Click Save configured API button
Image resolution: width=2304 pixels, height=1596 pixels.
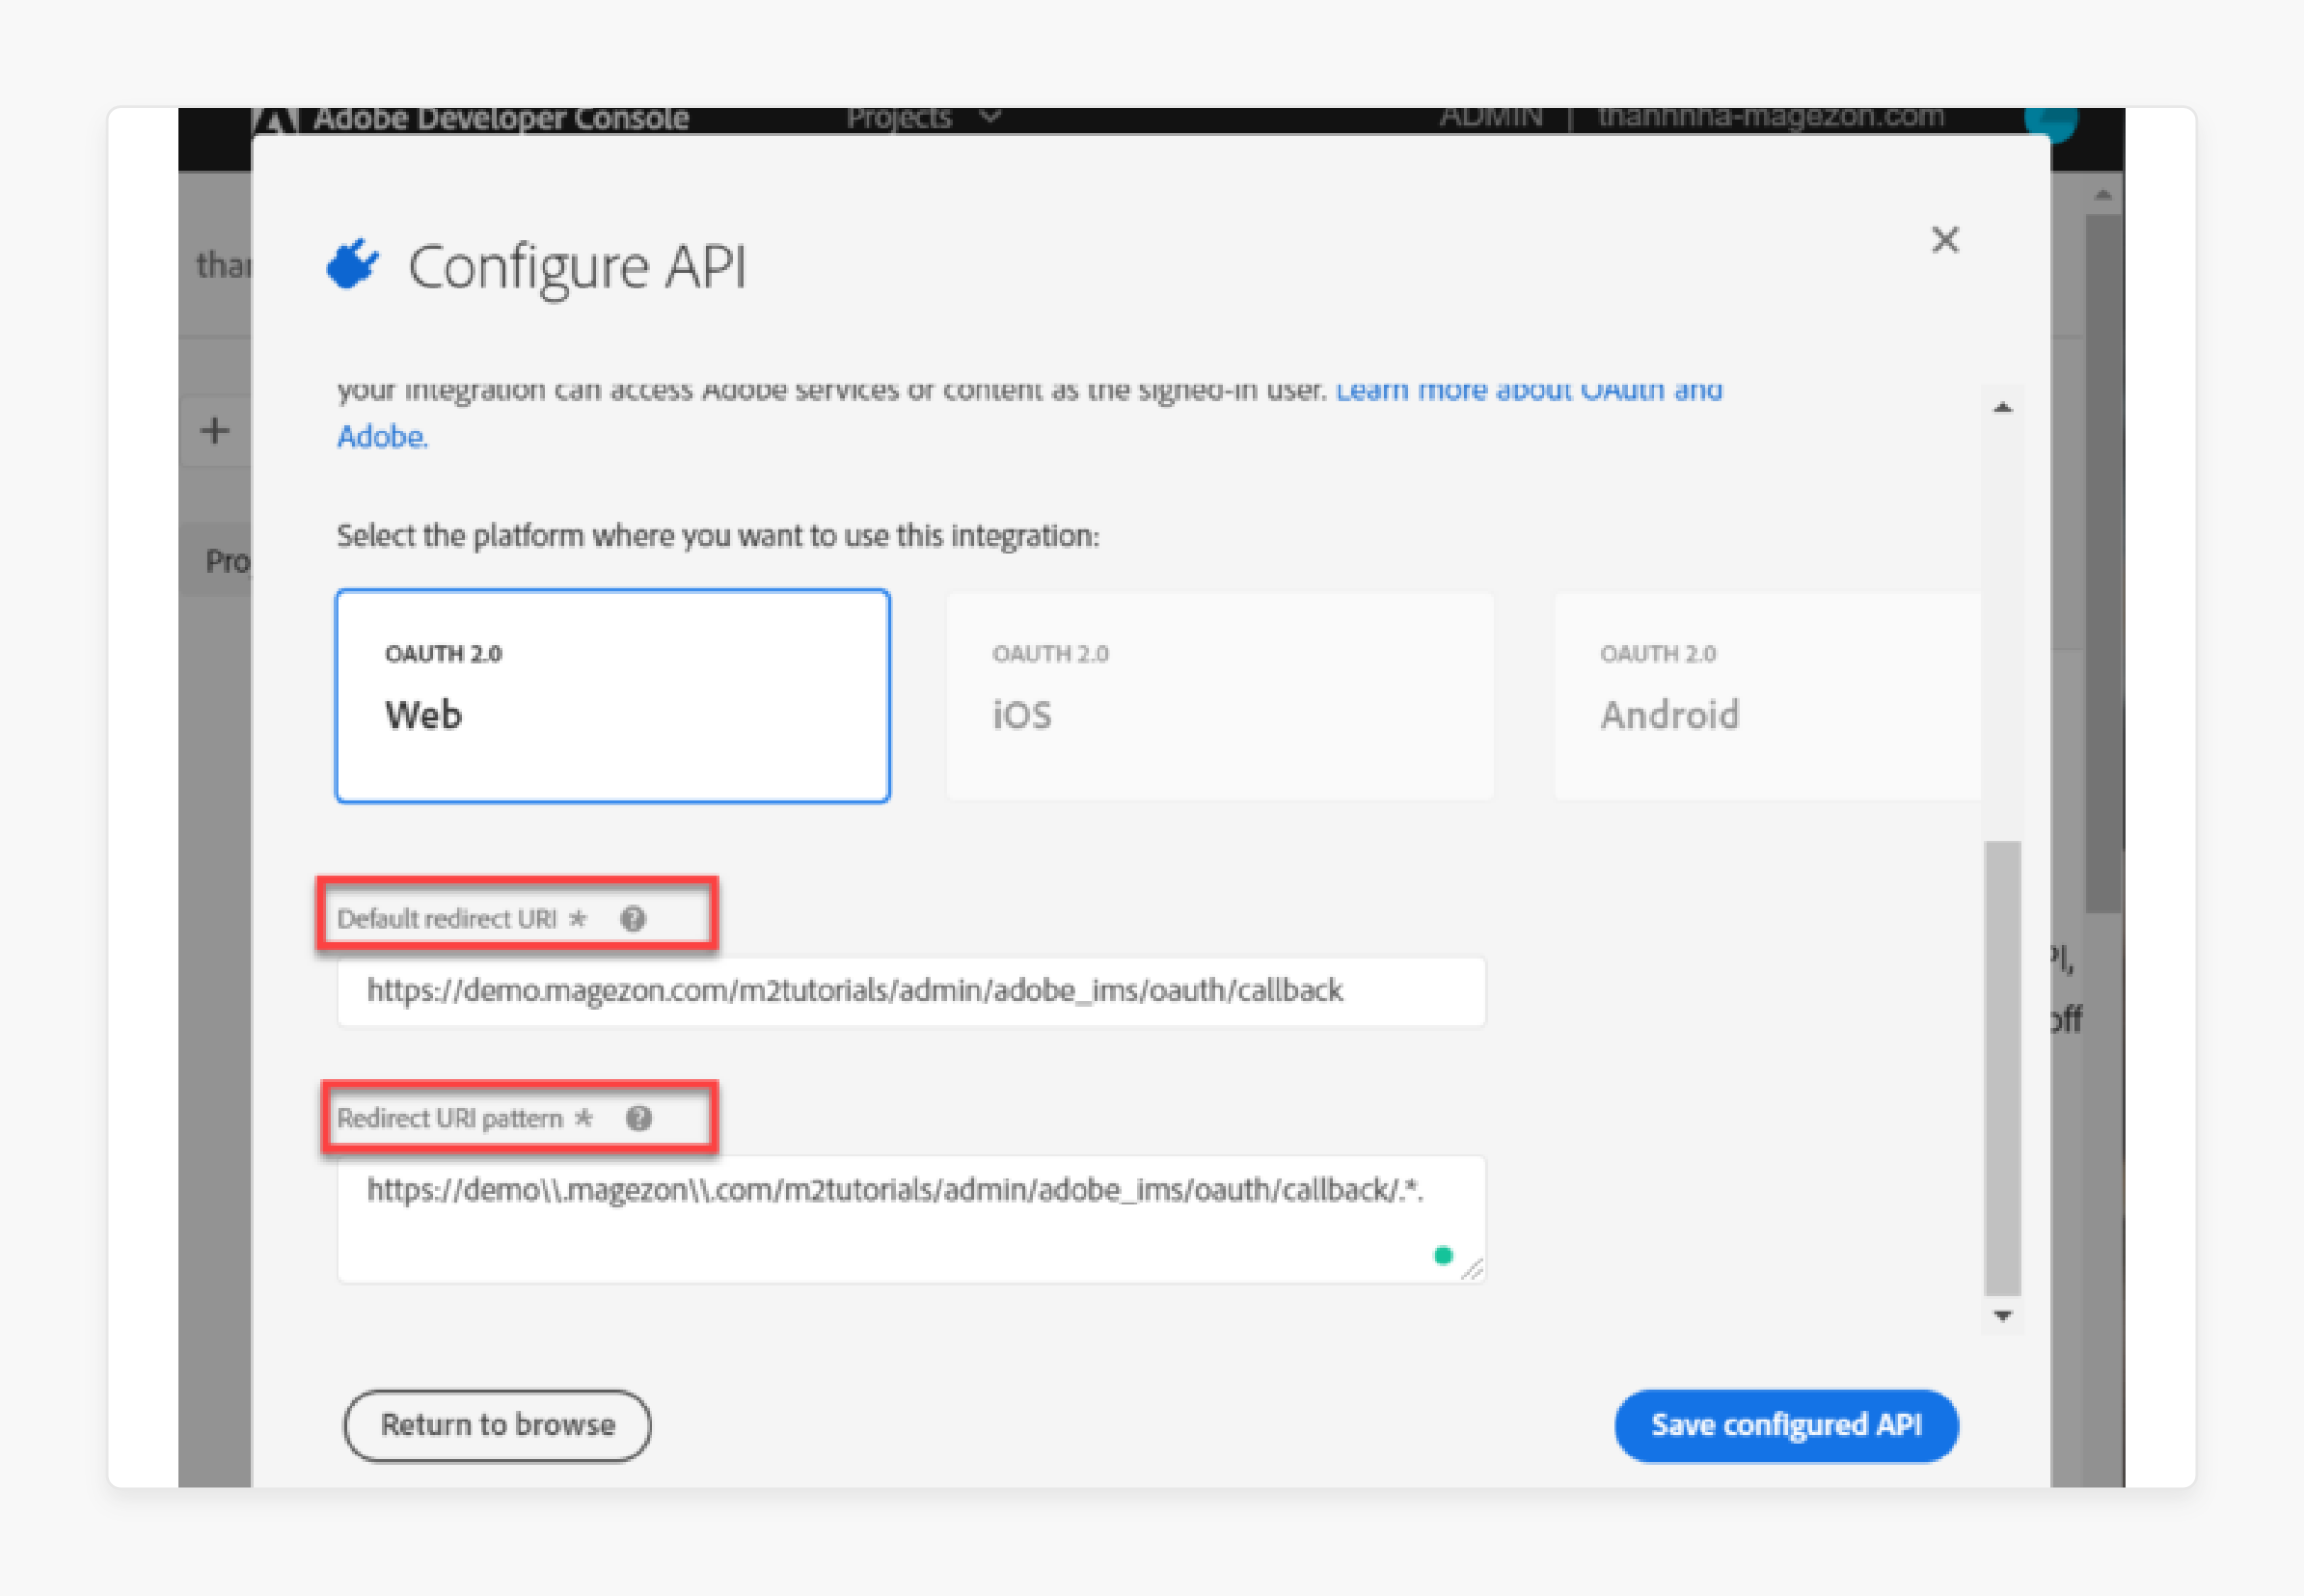tap(1786, 1425)
